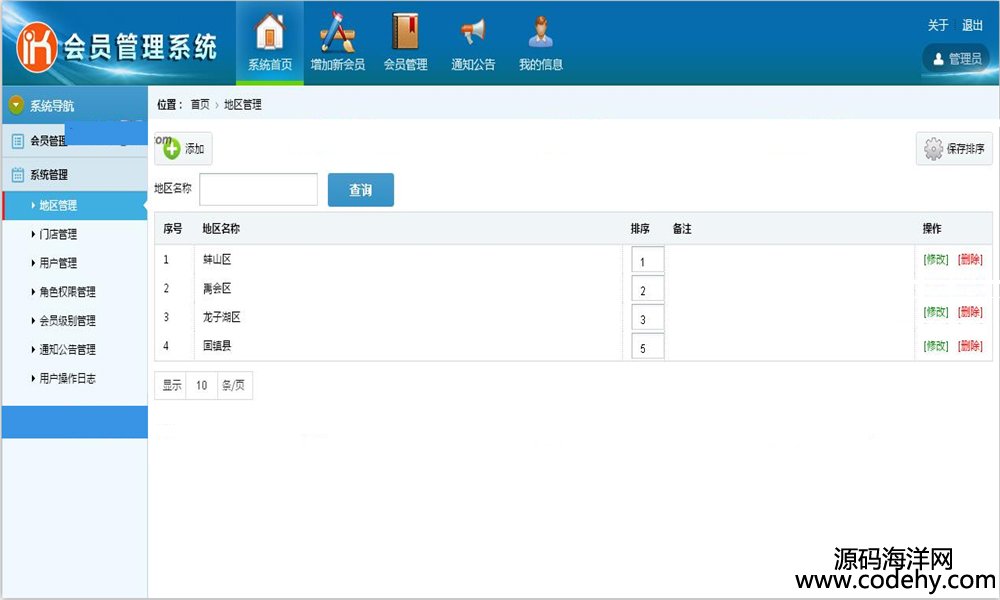Click the 龙子湖区 region name cell

(x=221, y=316)
